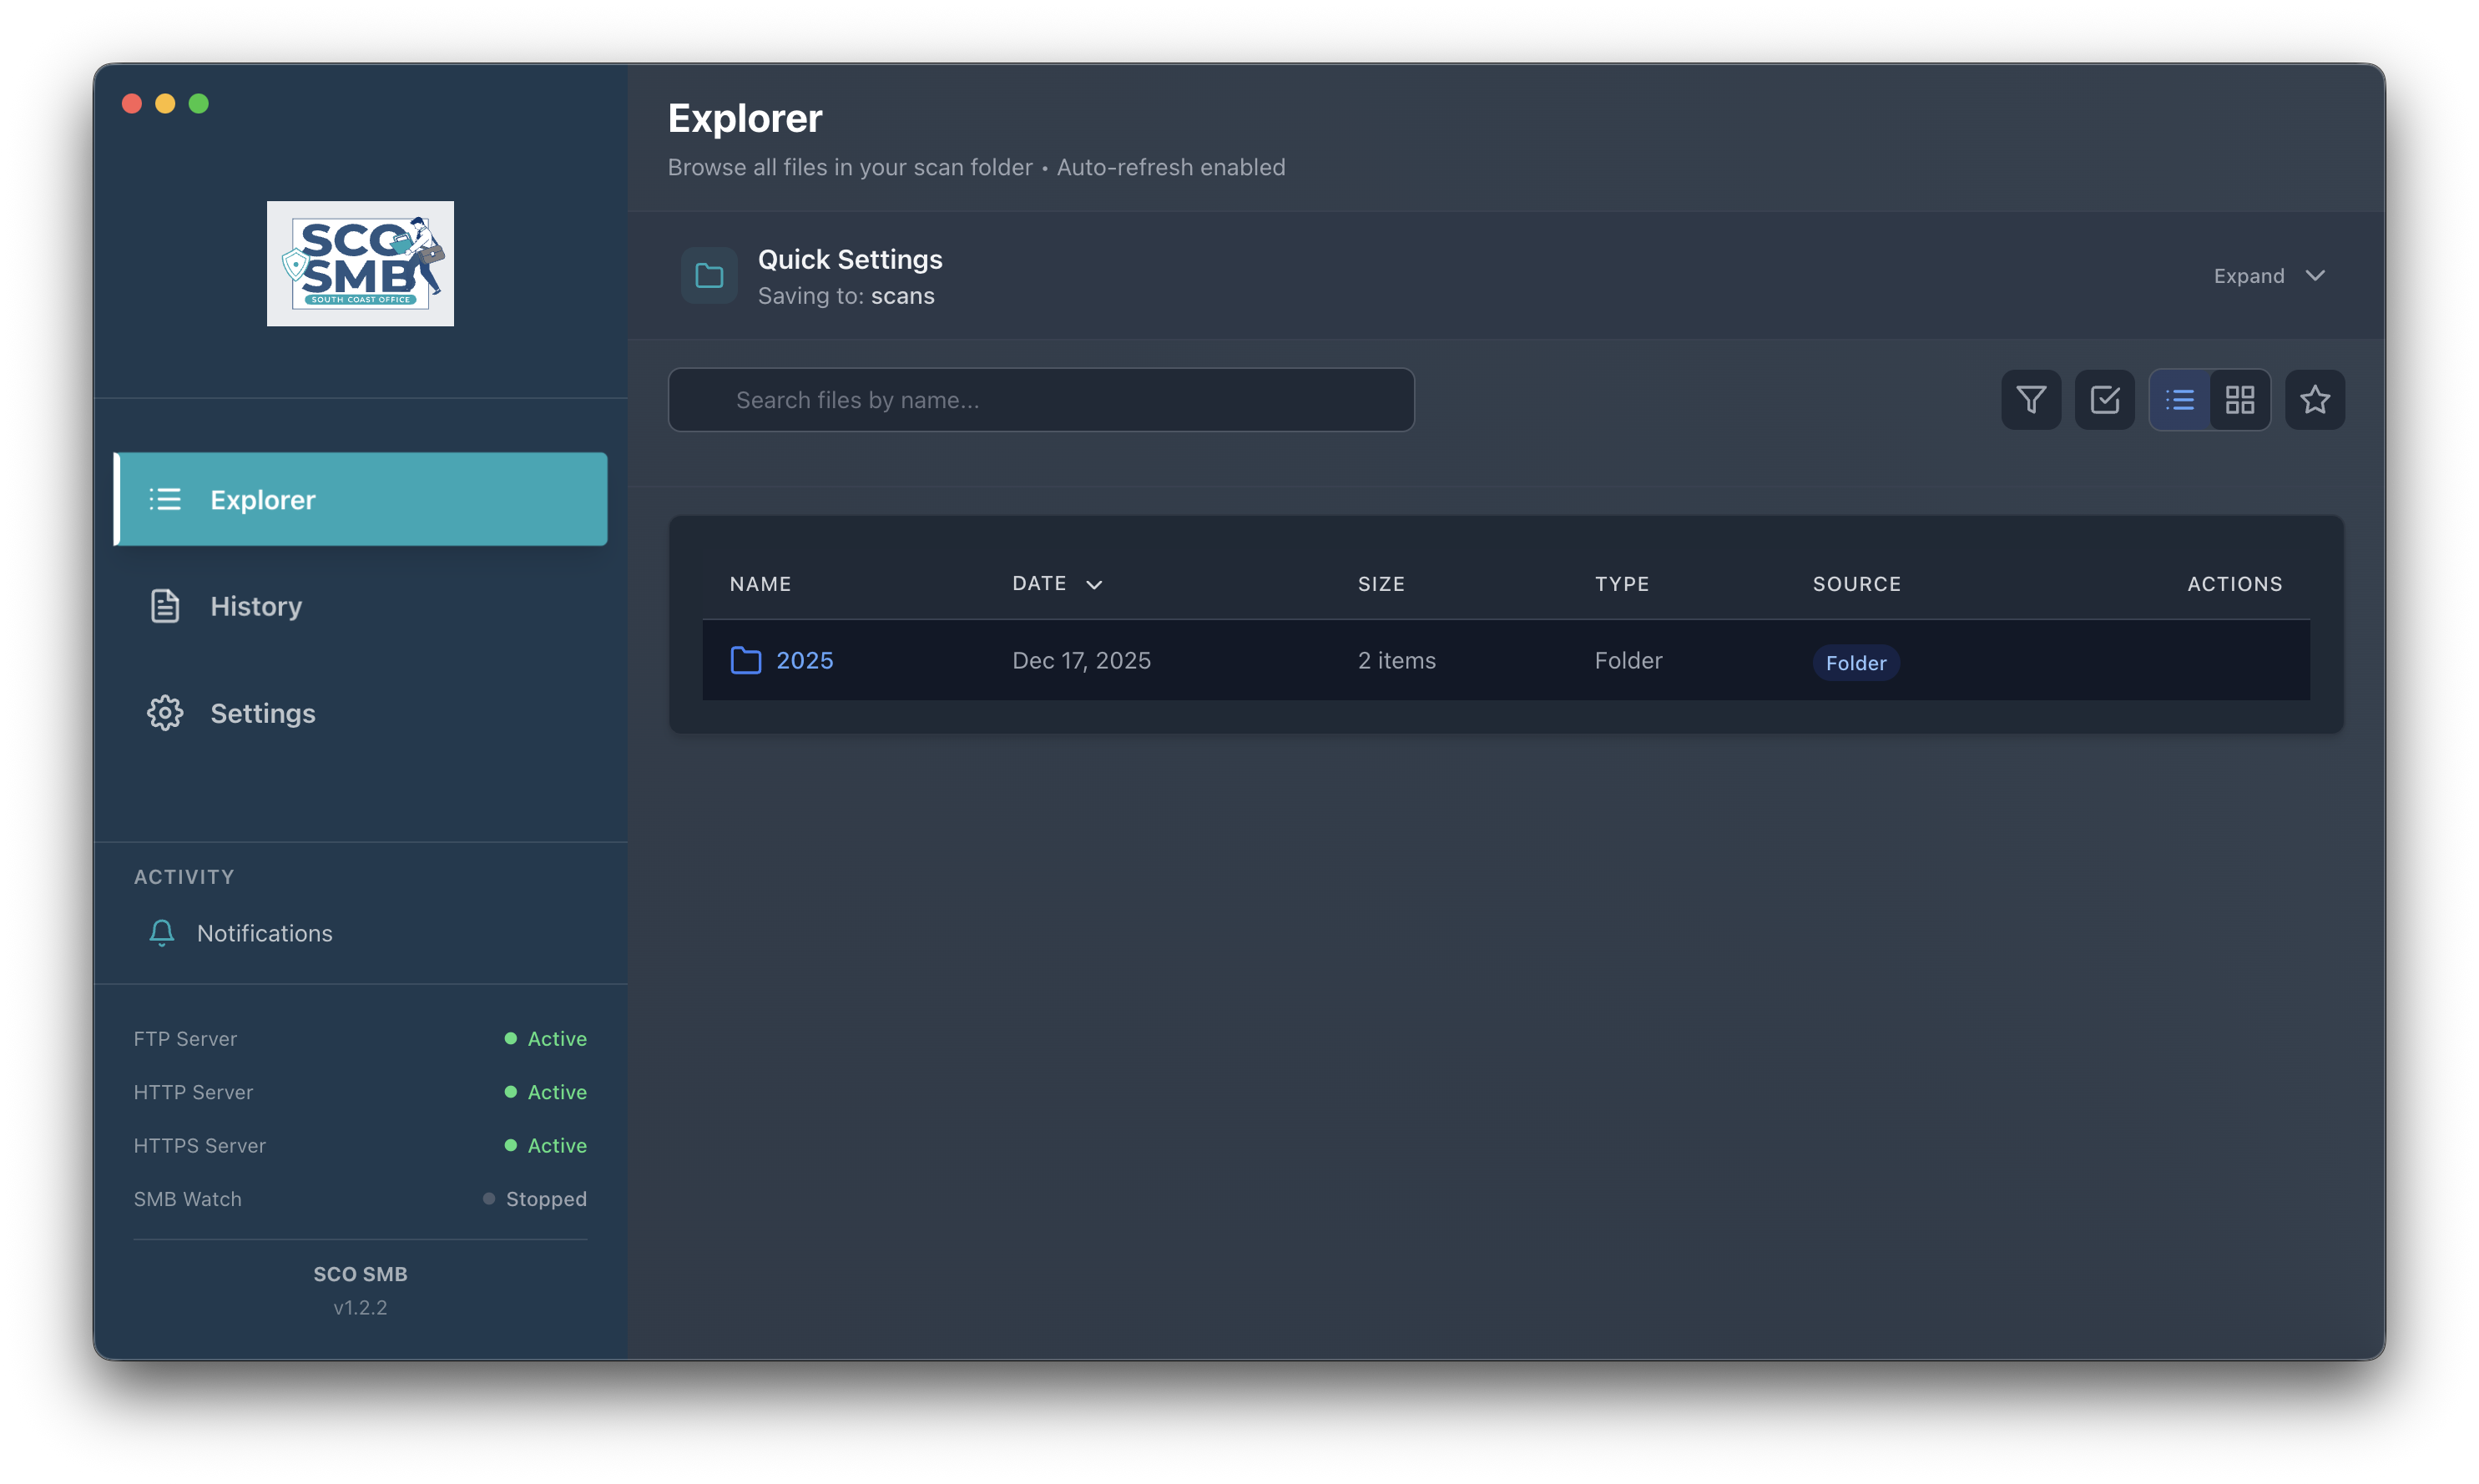Viewport: 2479px width, 1484px height.
Task: Open the 2025 folder
Action: (805, 661)
